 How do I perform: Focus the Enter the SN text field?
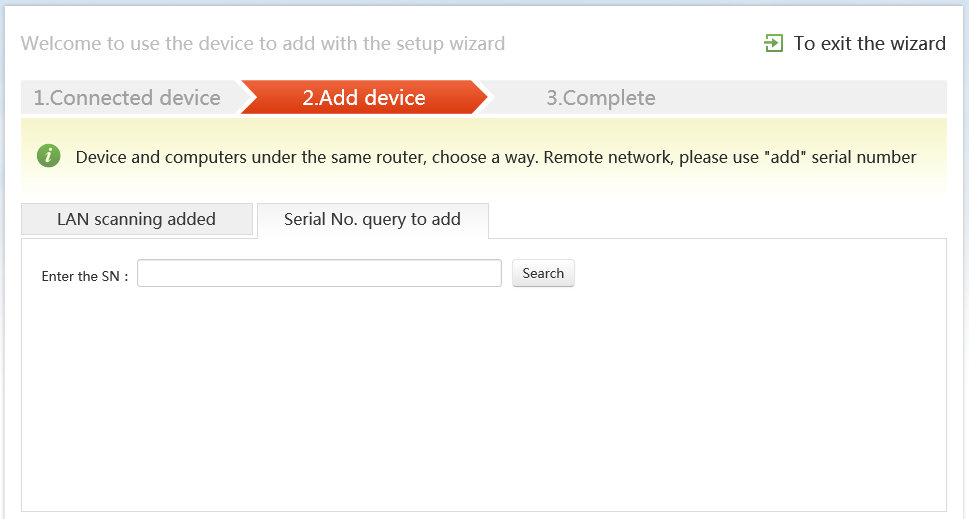(x=319, y=273)
